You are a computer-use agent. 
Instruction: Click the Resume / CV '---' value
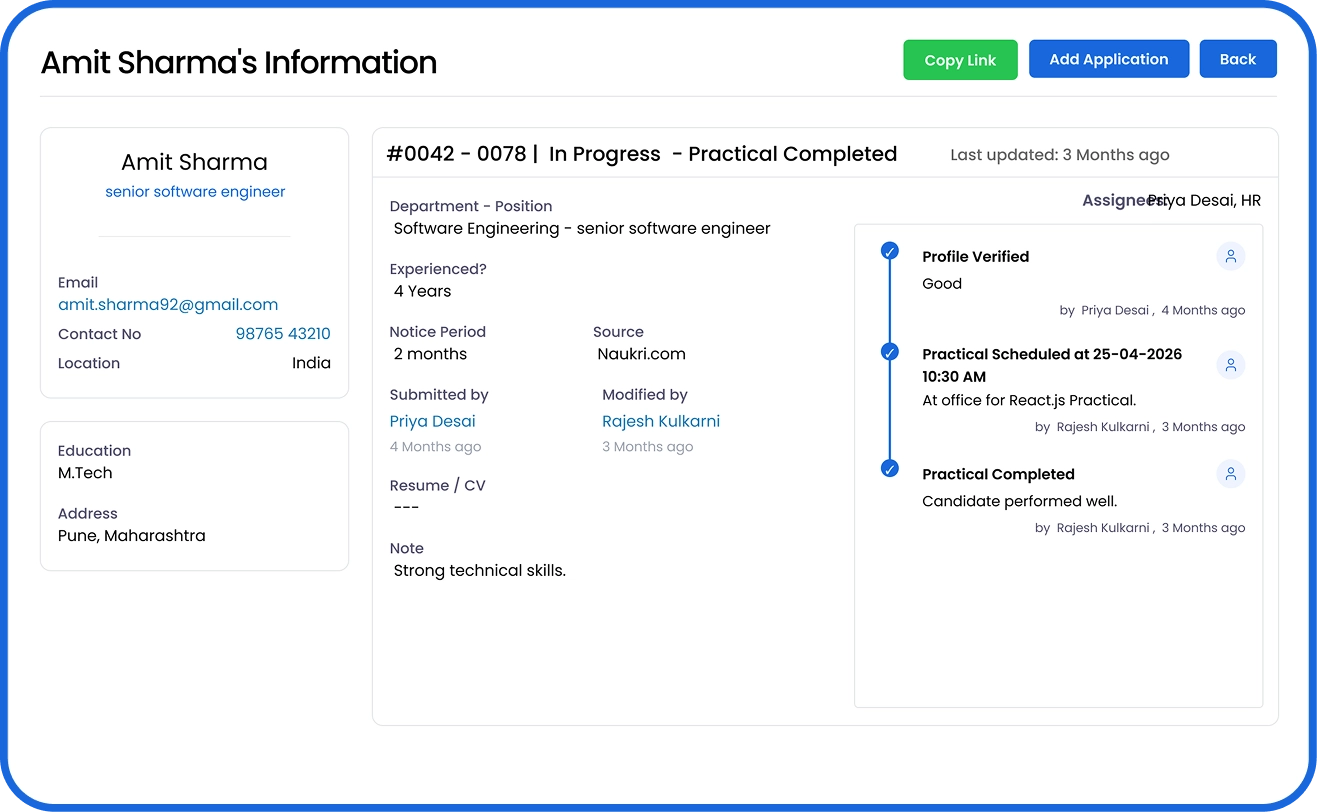(406, 508)
